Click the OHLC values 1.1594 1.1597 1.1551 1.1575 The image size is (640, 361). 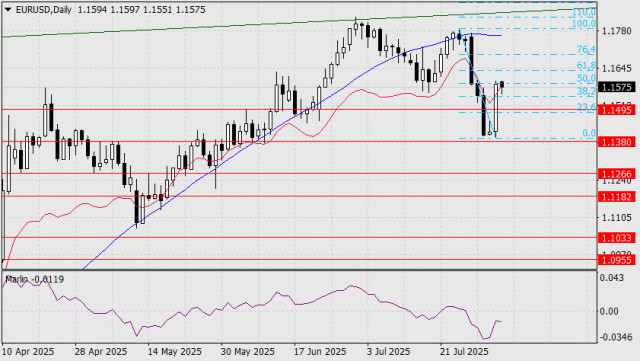pos(142,9)
